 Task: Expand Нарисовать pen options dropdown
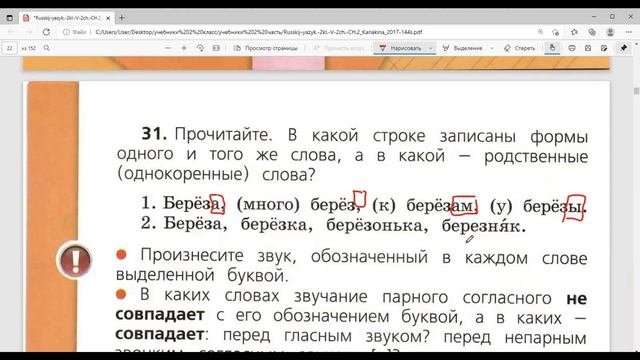(430, 48)
